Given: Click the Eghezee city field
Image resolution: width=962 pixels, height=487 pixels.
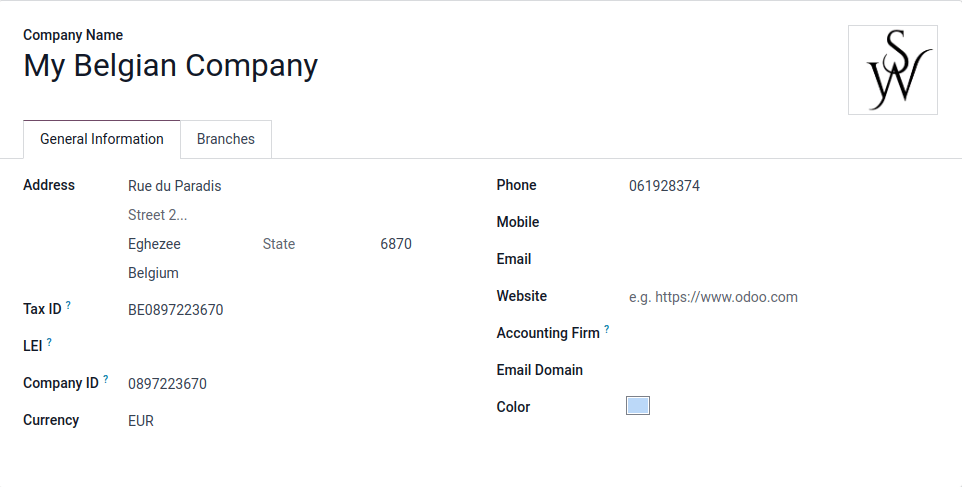Looking at the screenshot, I should click(185, 244).
